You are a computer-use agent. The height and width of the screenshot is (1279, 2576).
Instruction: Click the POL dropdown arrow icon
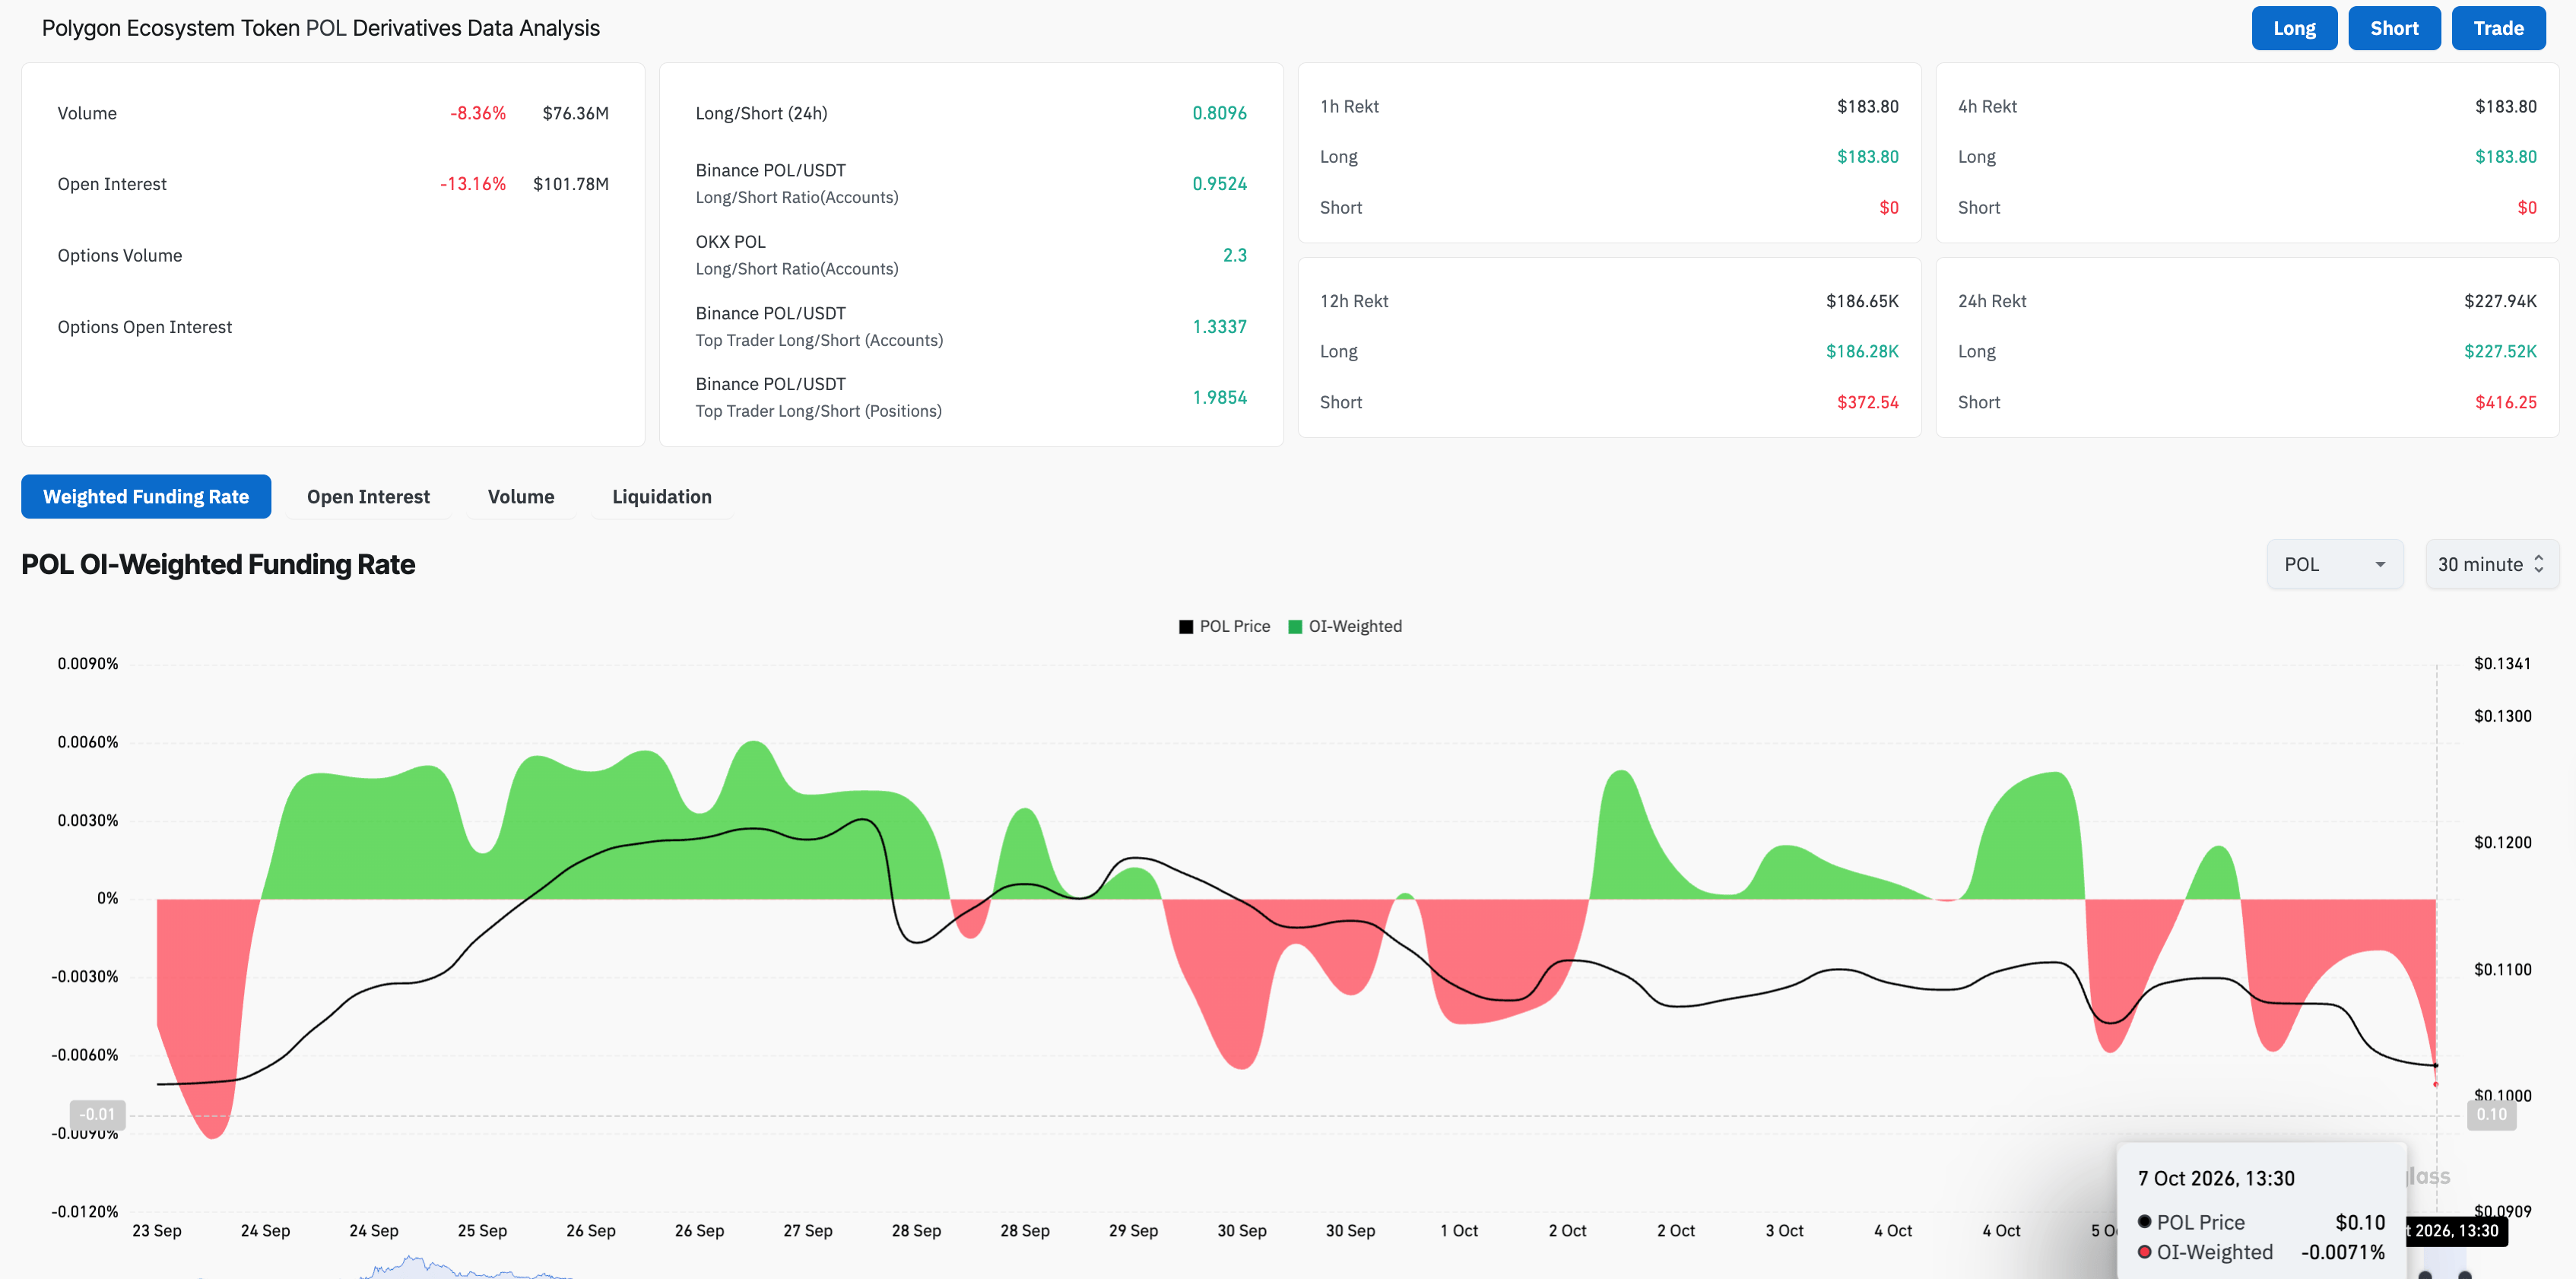tap(2380, 565)
